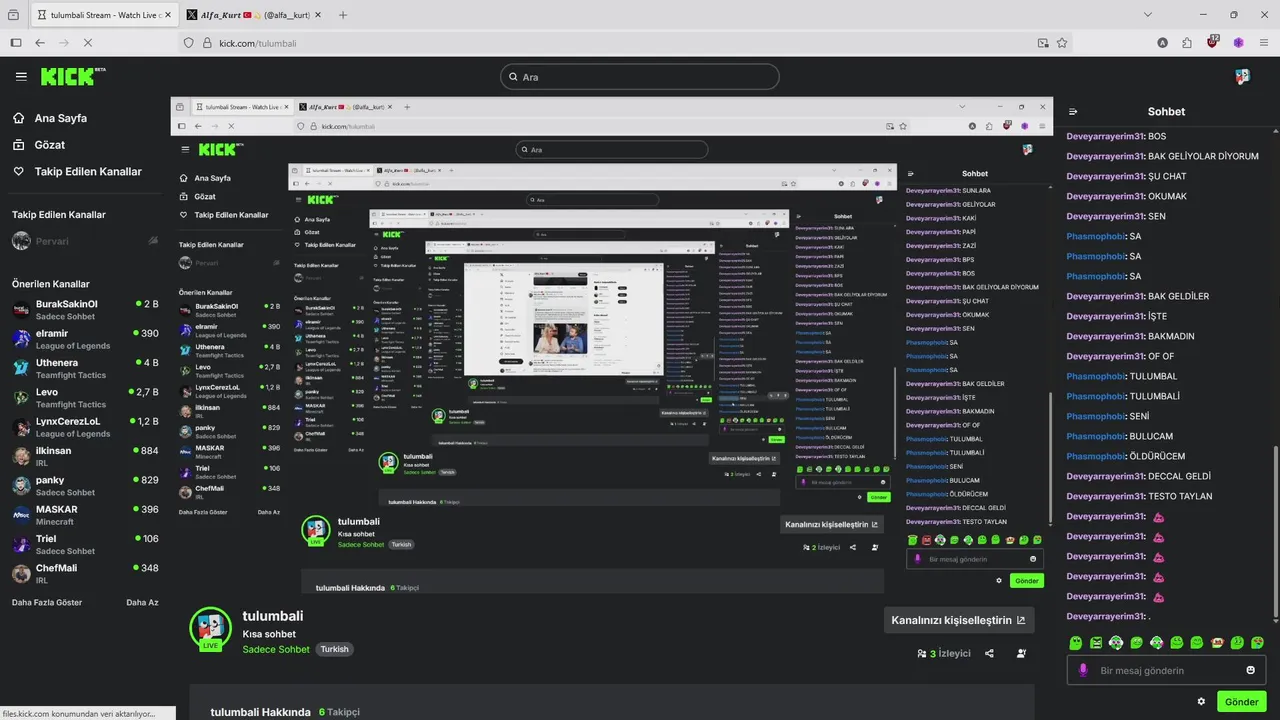Click the browser stop loading X button
This screenshot has height=720, width=1280.
(x=88, y=43)
